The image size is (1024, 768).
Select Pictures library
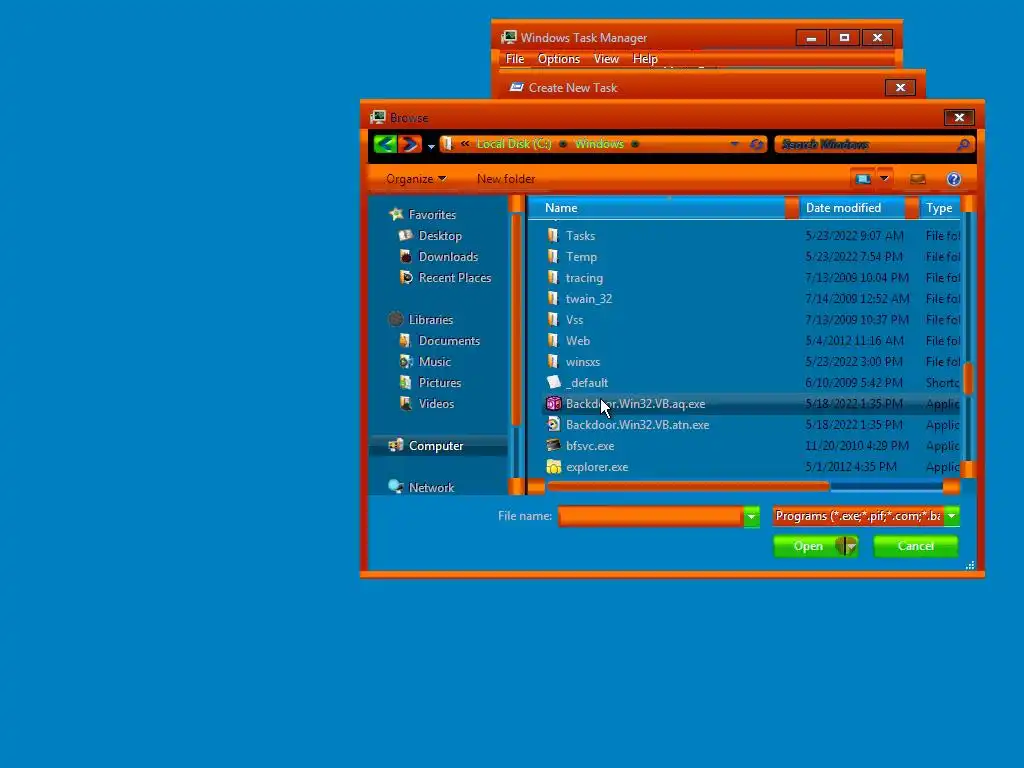(440, 382)
